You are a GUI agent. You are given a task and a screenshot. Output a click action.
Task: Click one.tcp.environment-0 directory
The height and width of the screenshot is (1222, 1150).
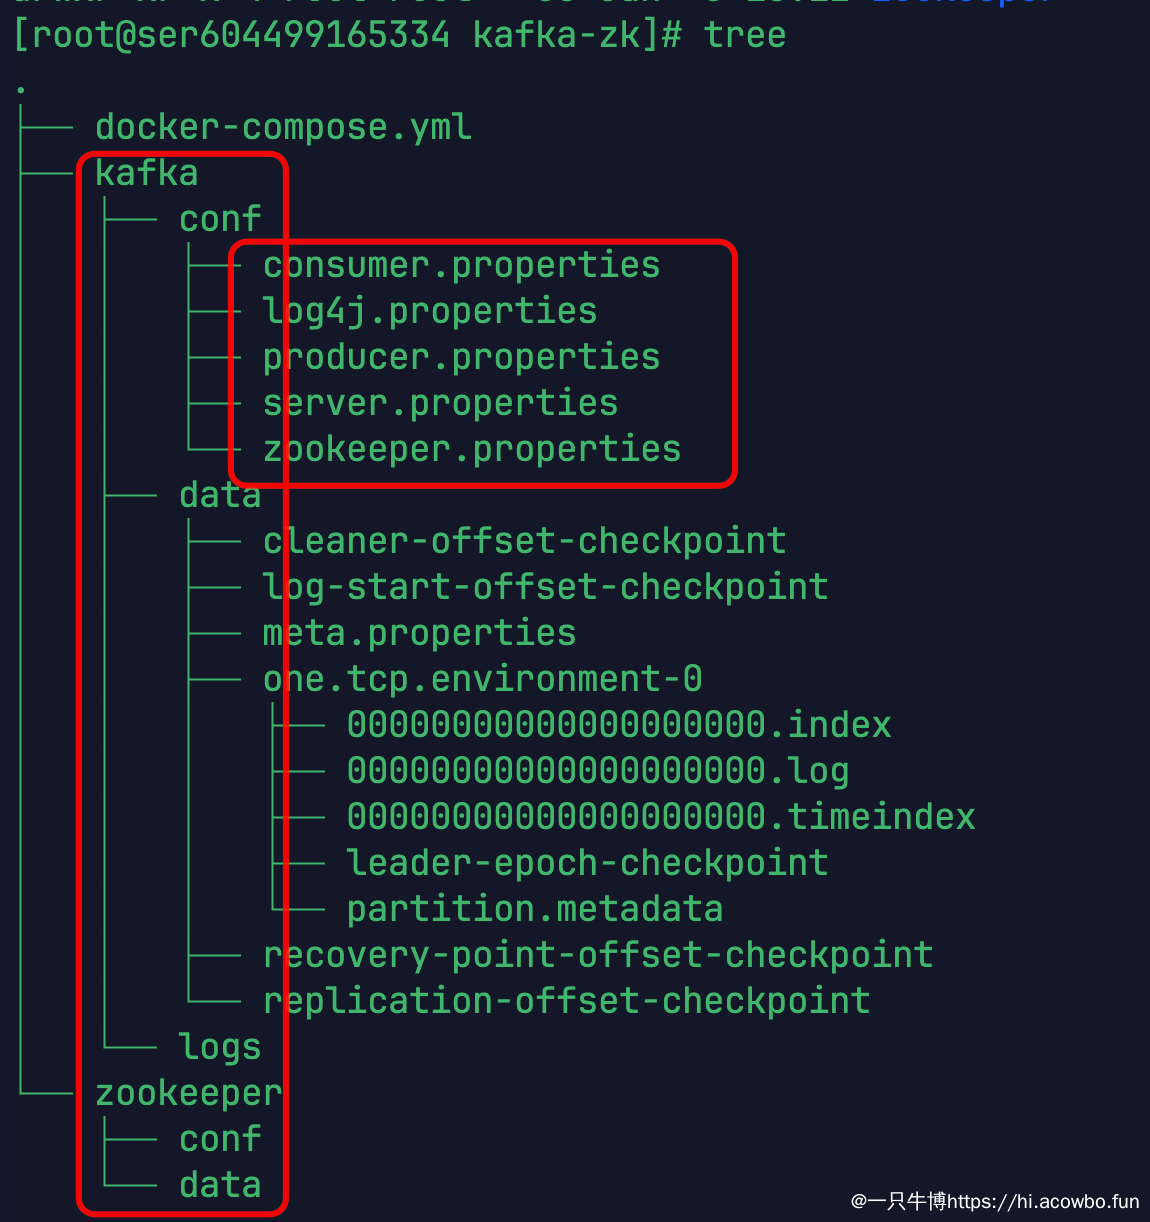point(482,679)
